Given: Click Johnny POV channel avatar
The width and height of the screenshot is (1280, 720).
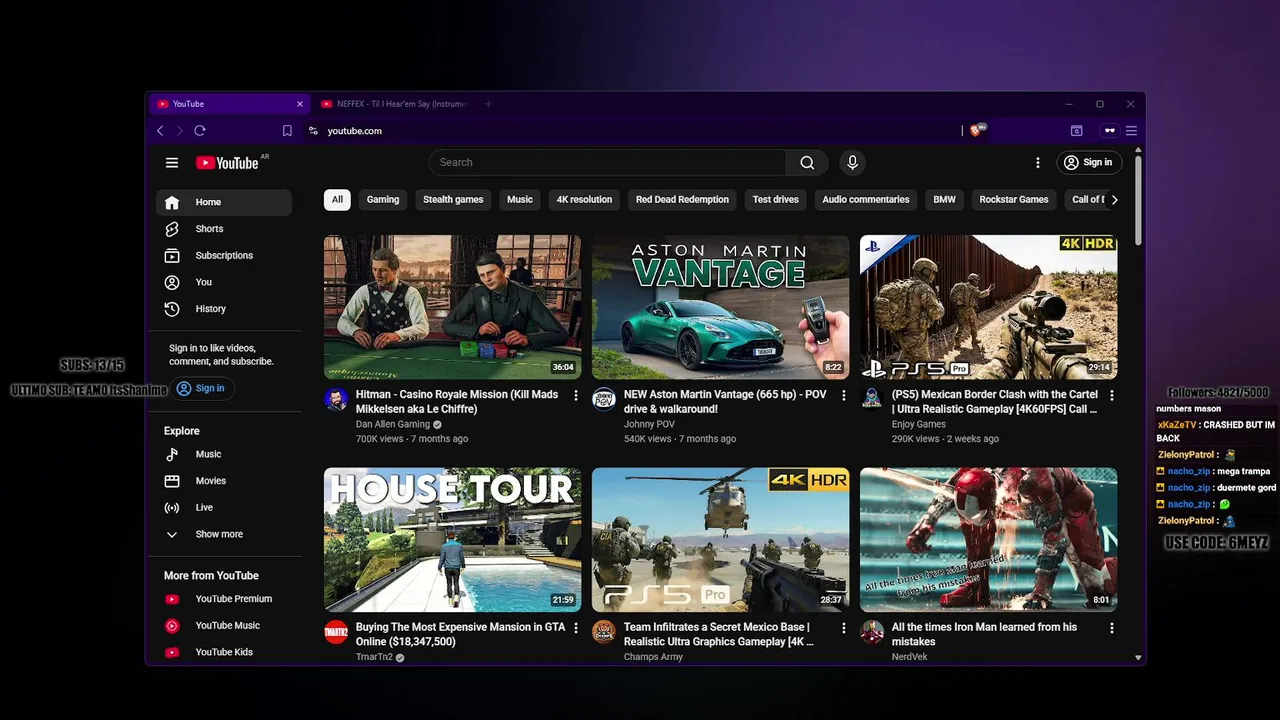Looking at the screenshot, I should click(x=604, y=400).
